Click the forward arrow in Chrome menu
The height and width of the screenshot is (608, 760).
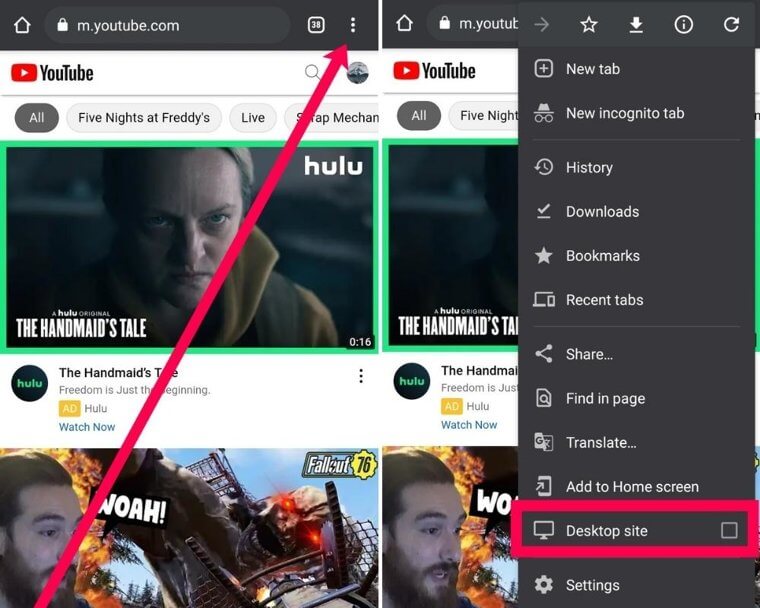[541, 24]
